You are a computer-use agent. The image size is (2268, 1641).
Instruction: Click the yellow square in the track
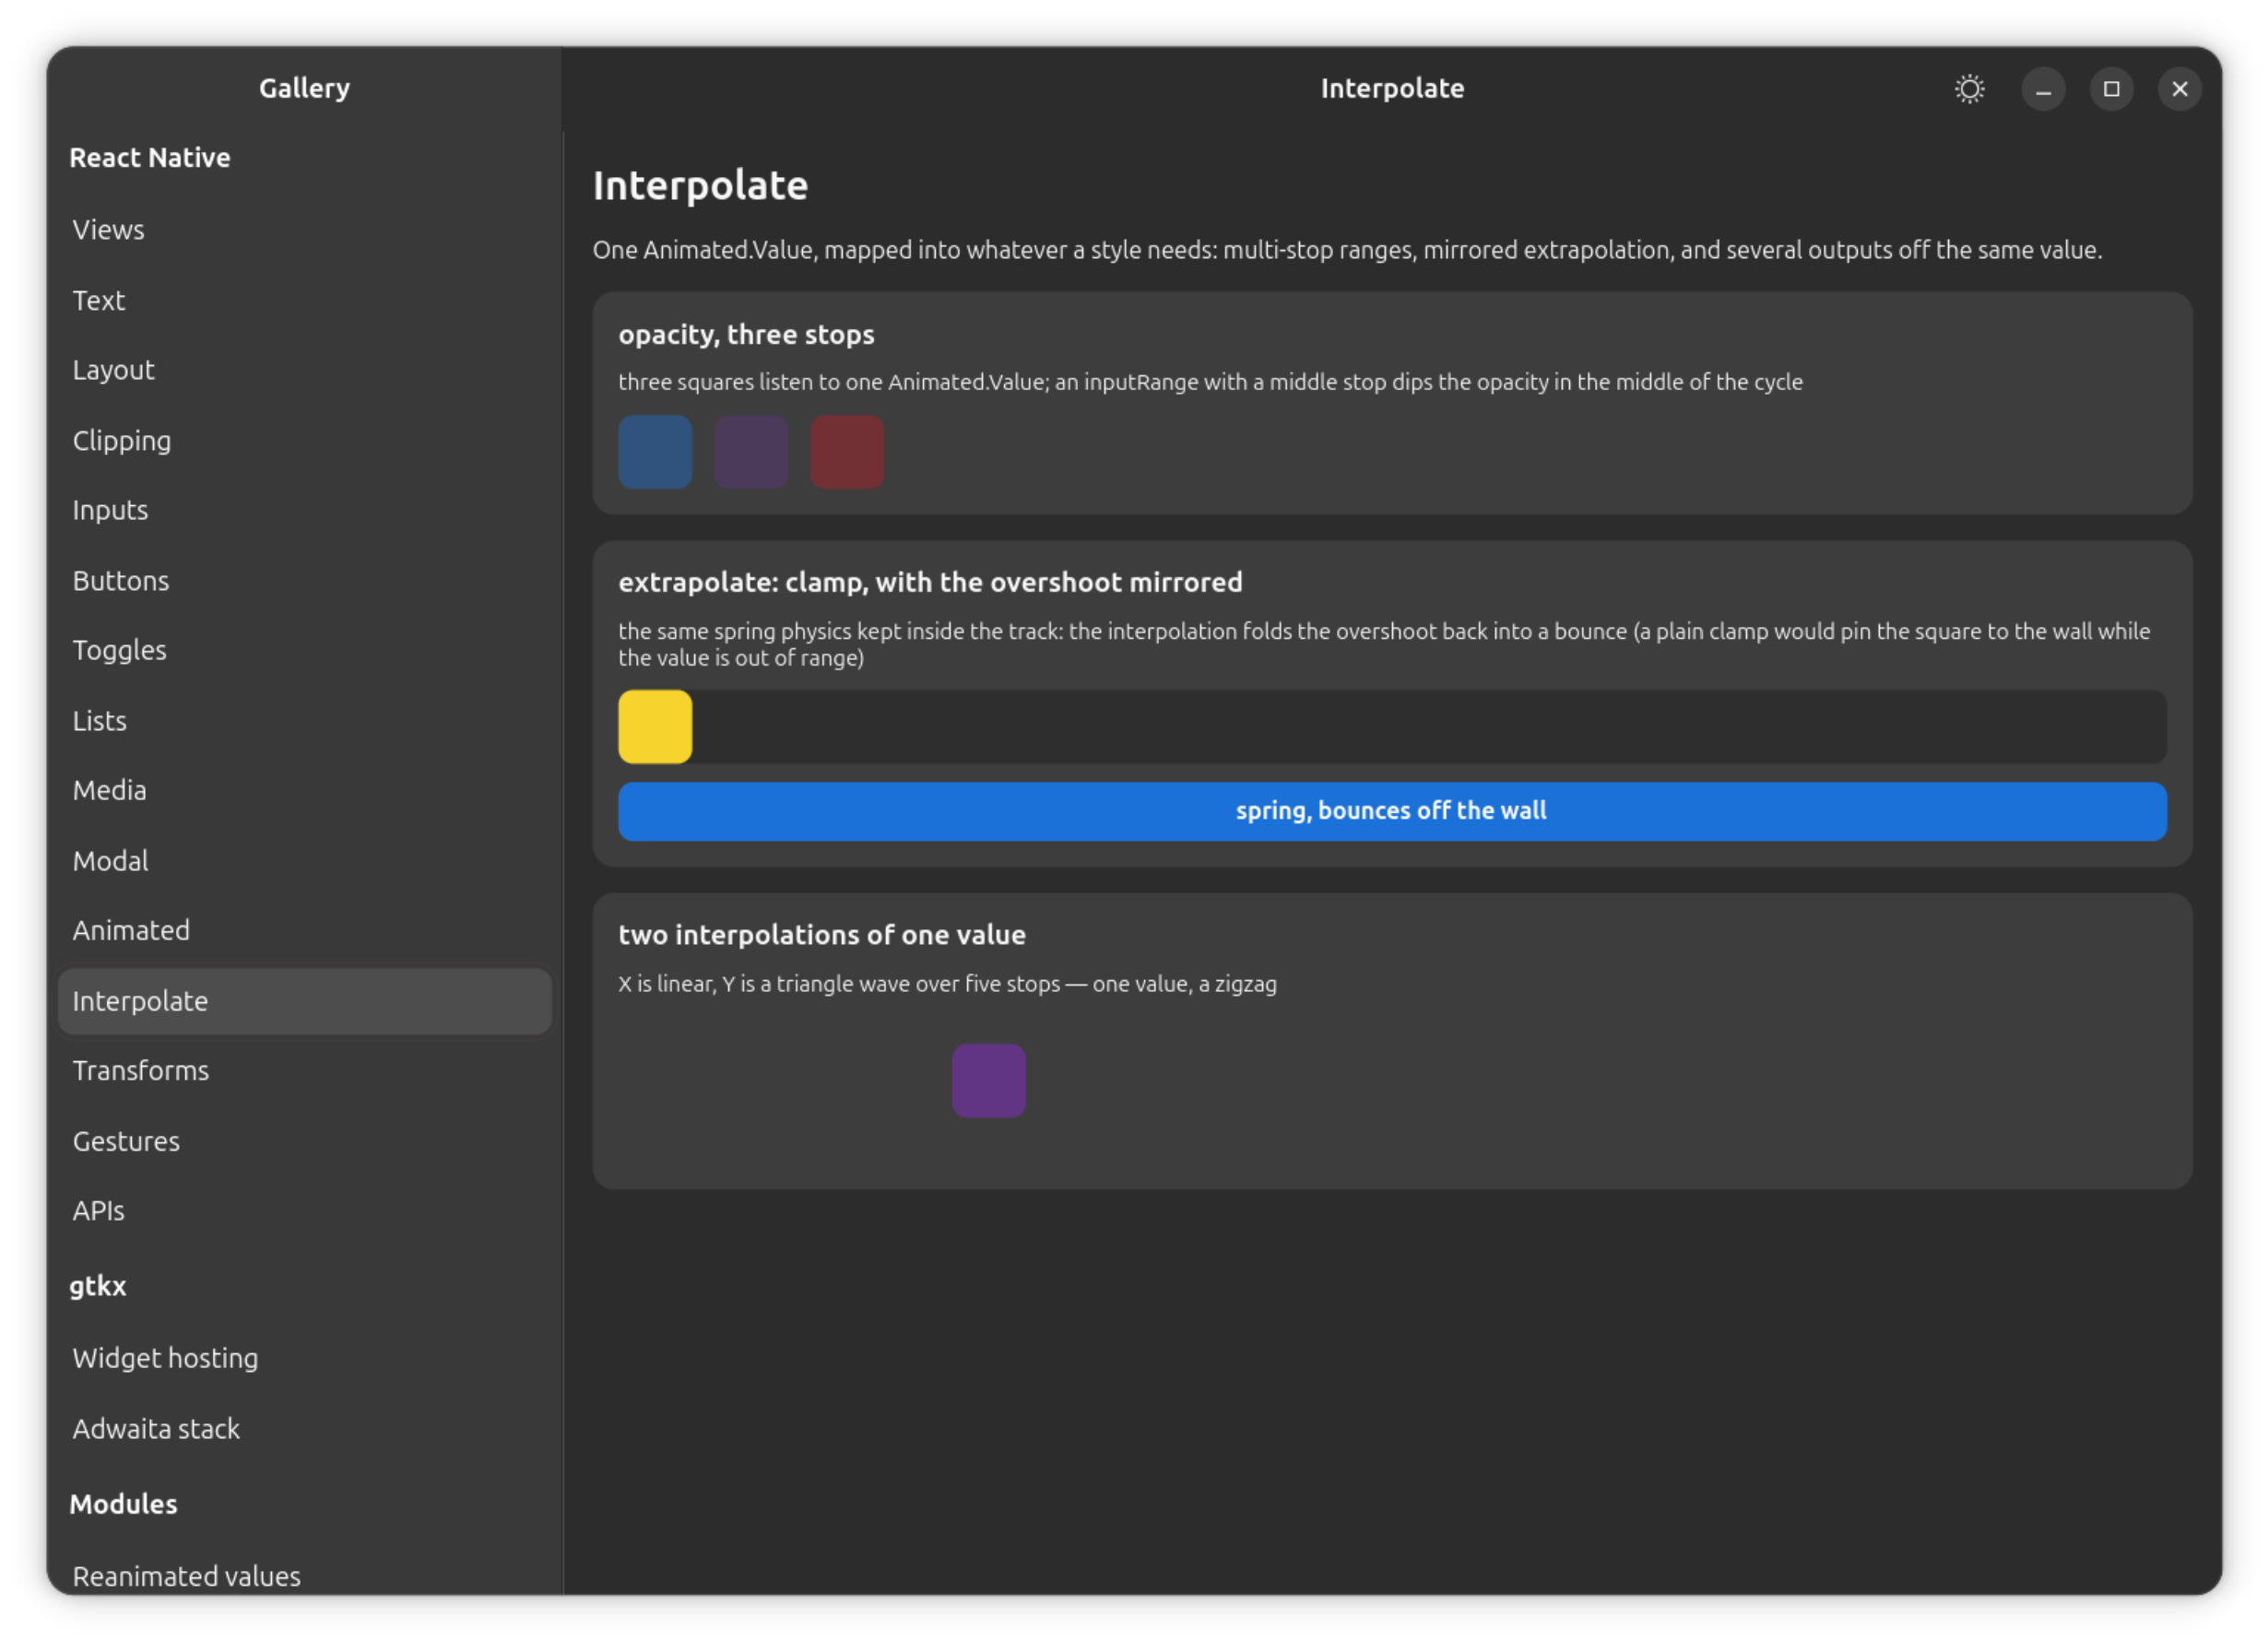(x=655, y=727)
